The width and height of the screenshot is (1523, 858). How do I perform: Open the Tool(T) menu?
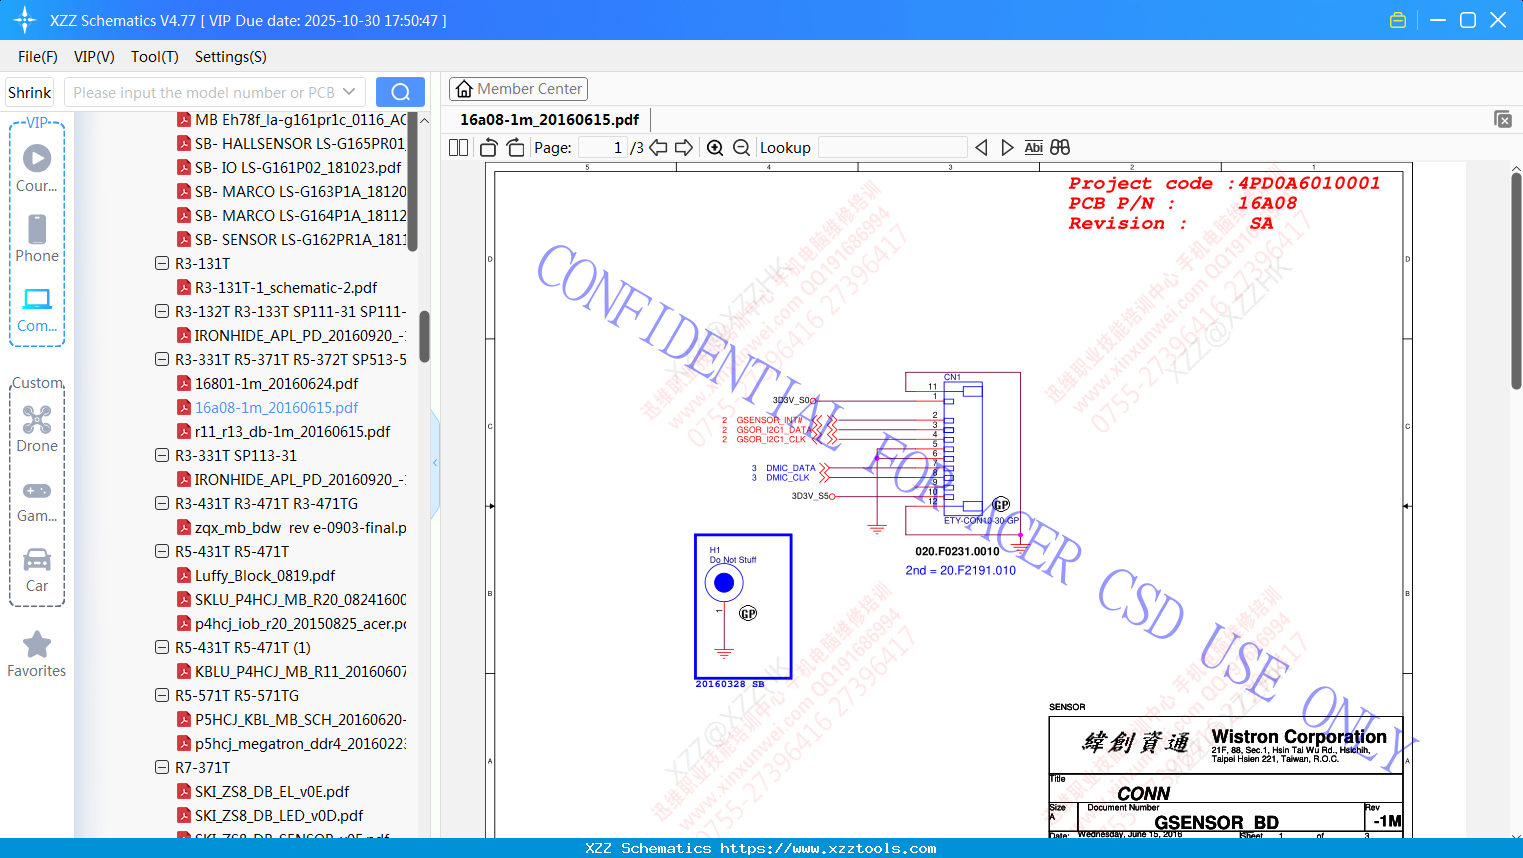(x=155, y=57)
